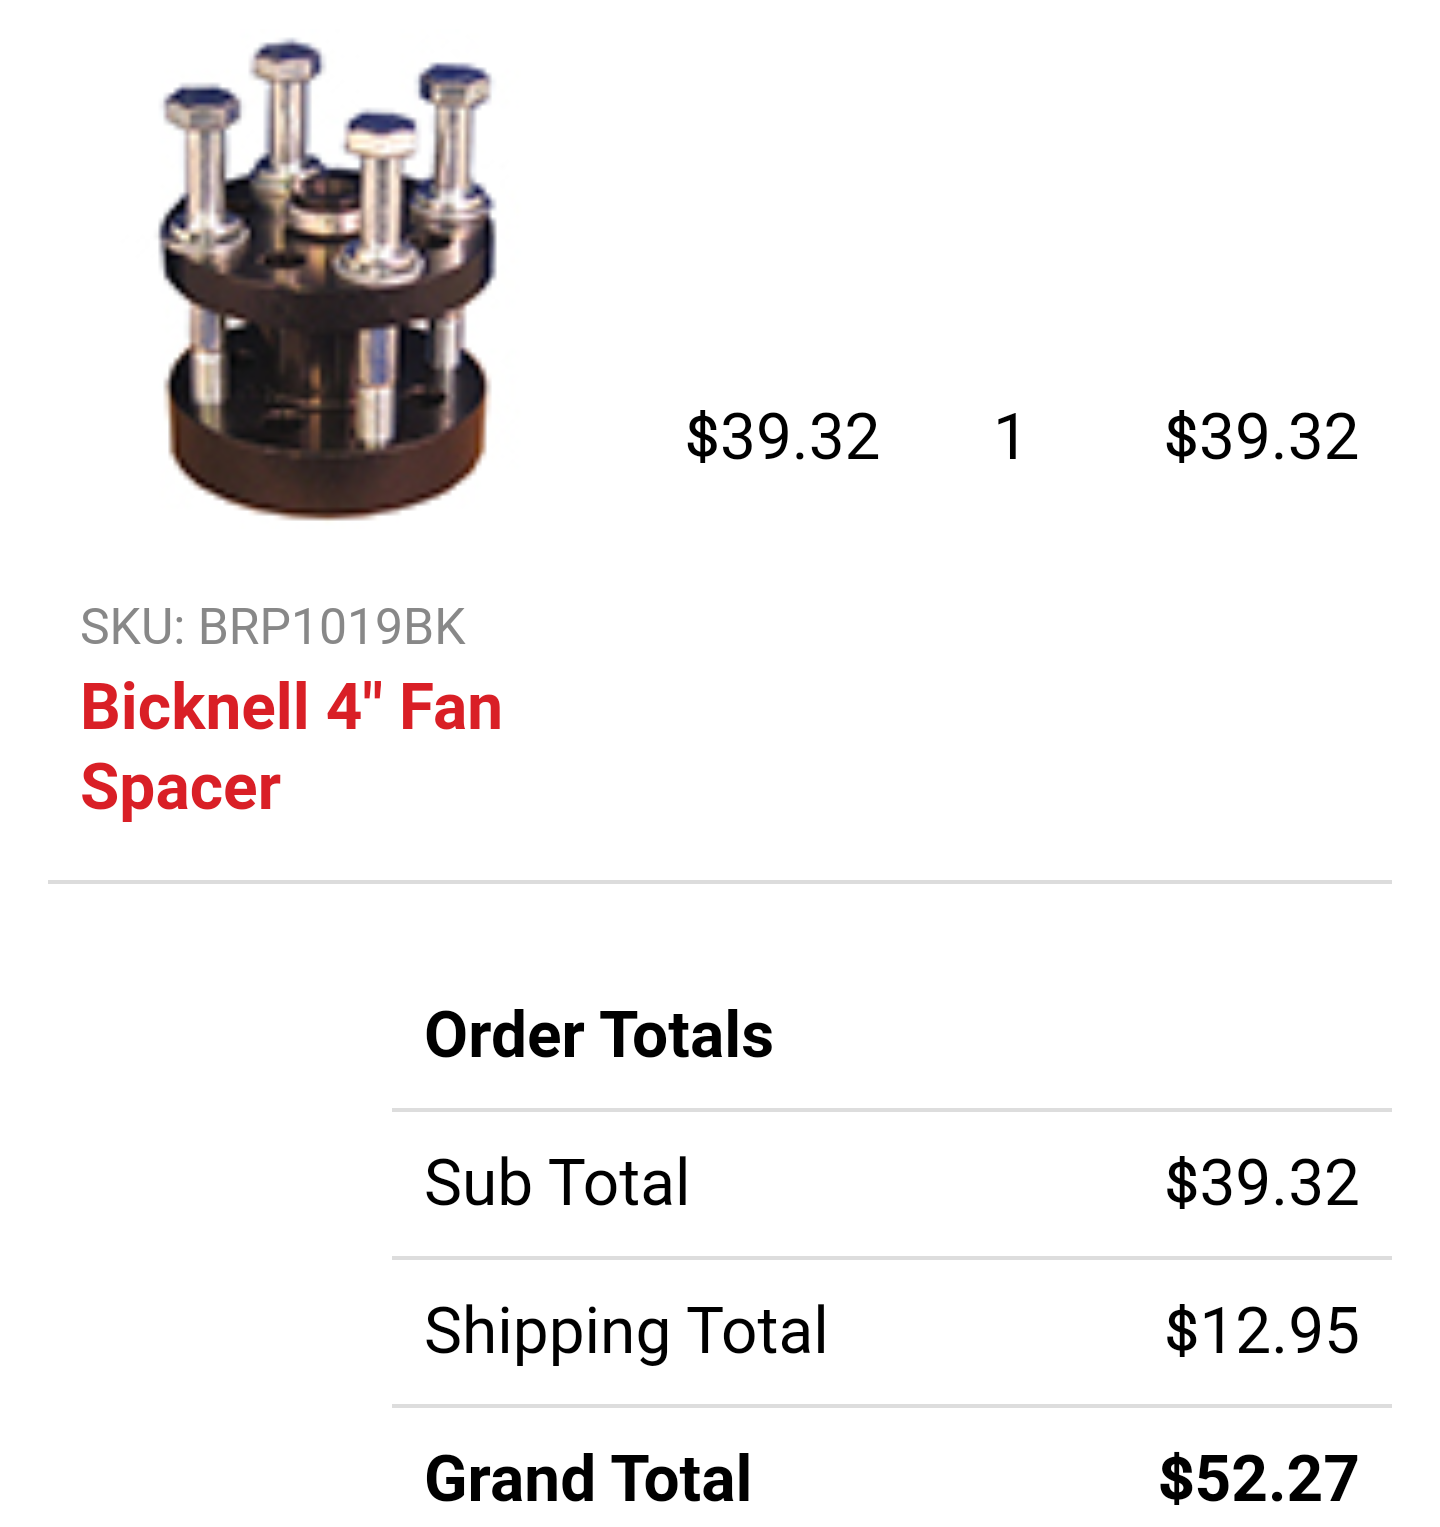
Task: Click the Order Totals heading
Action: click(598, 1034)
